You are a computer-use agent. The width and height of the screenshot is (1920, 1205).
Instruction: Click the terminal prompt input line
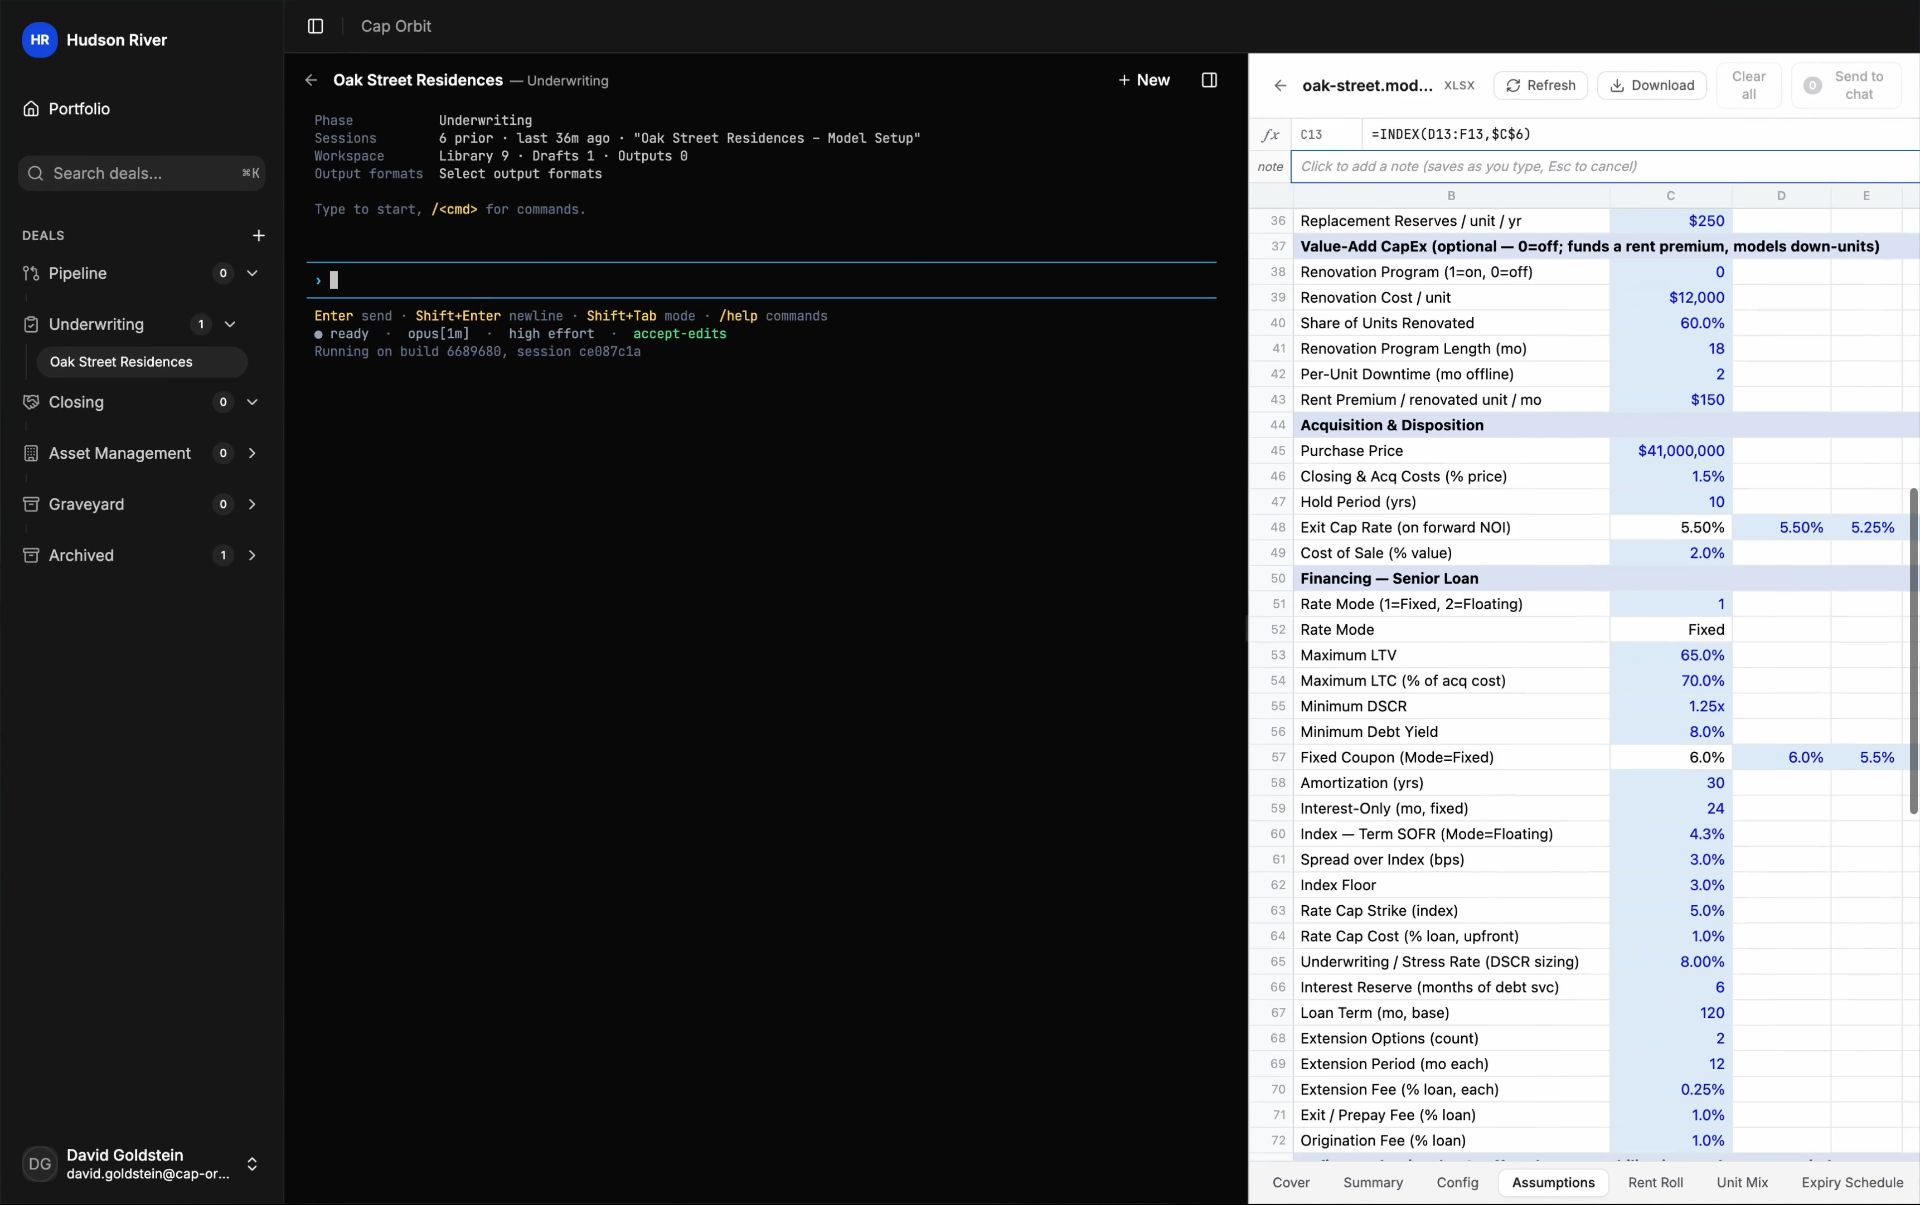click(x=761, y=280)
